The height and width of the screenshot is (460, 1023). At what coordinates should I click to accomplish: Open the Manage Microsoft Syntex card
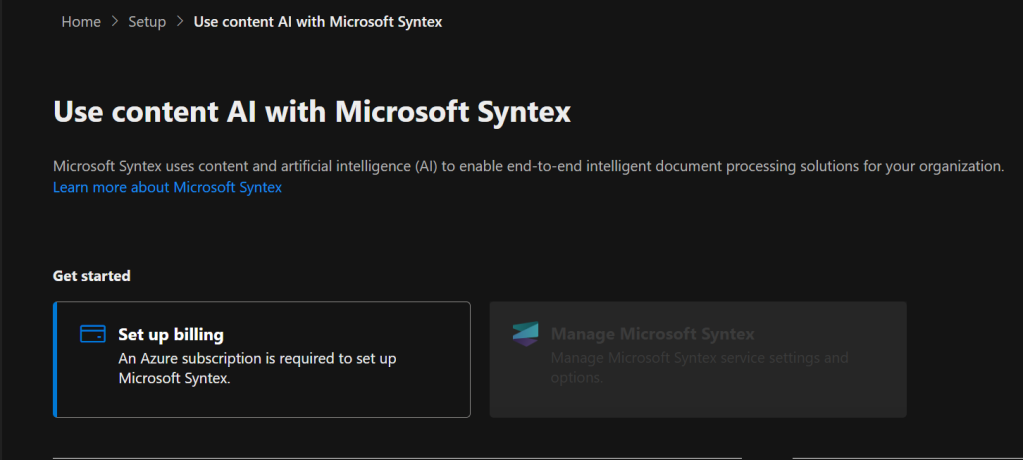click(697, 359)
